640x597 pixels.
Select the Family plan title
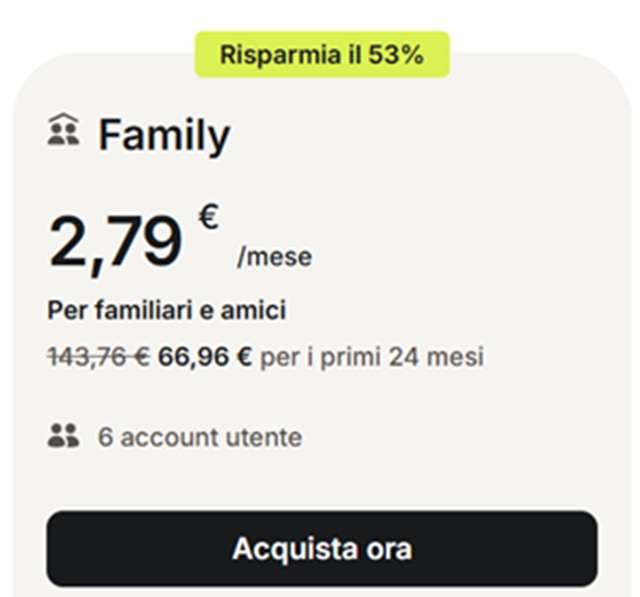[164, 135]
